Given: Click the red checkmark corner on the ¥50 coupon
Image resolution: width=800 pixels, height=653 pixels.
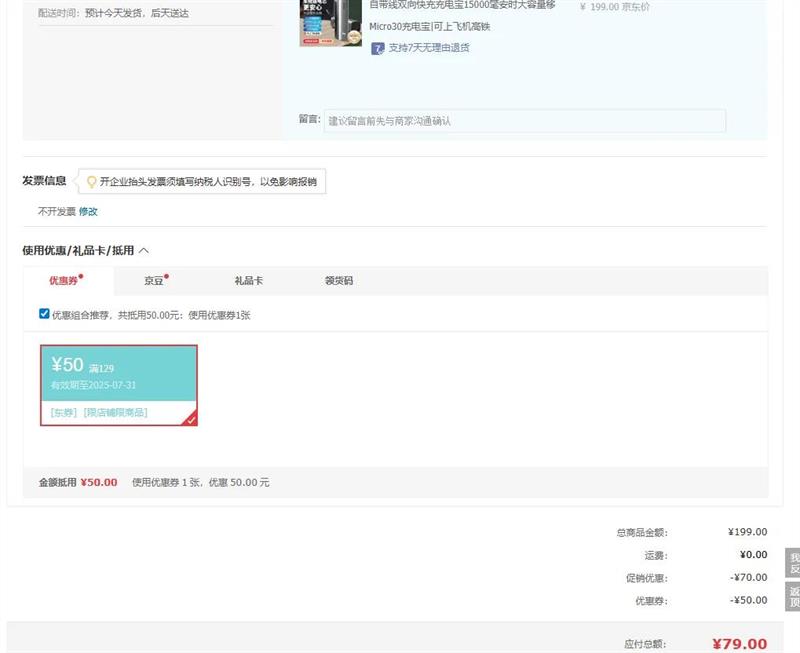Looking at the screenshot, I should click(x=190, y=419).
